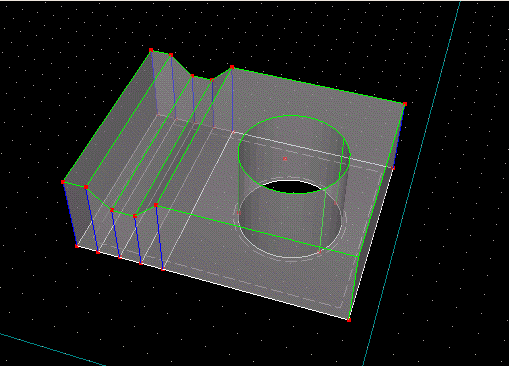Pick the green vertical edge at the front-right corner
509x366 pixels.
pos(354,288)
